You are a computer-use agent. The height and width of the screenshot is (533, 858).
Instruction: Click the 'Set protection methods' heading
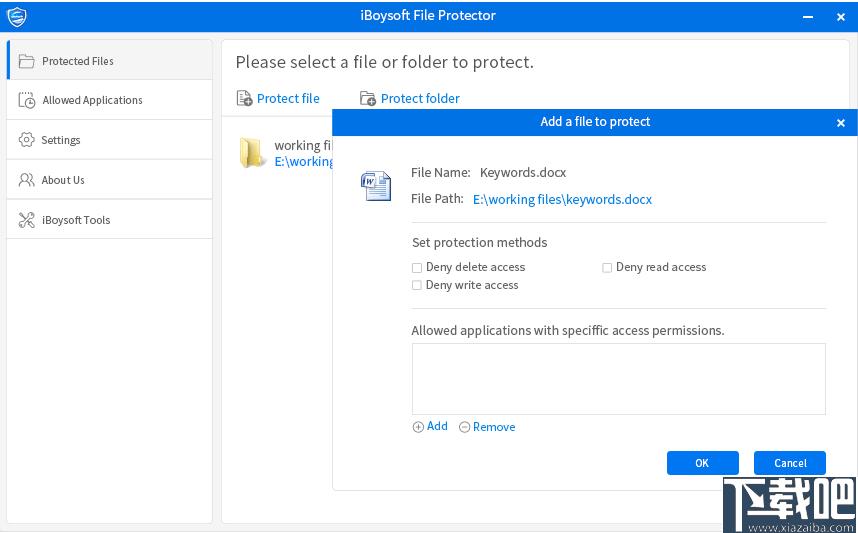pyautogui.click(x=479, y=242)
